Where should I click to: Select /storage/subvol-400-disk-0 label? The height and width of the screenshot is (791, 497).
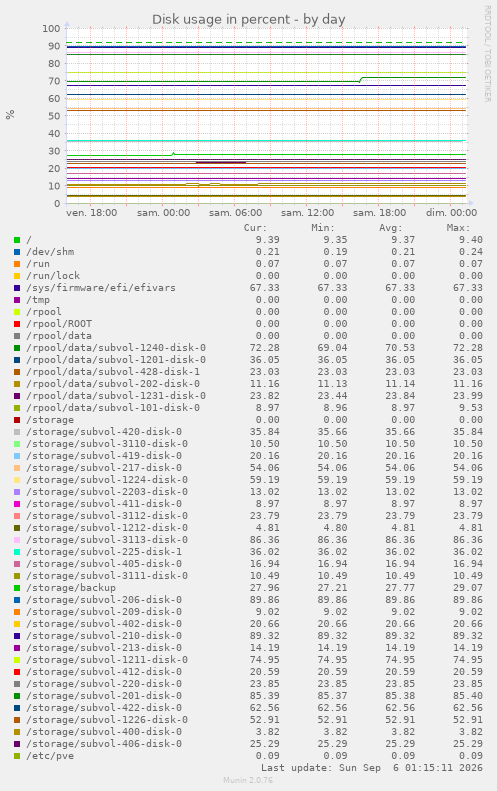click(x=104, y=732)
